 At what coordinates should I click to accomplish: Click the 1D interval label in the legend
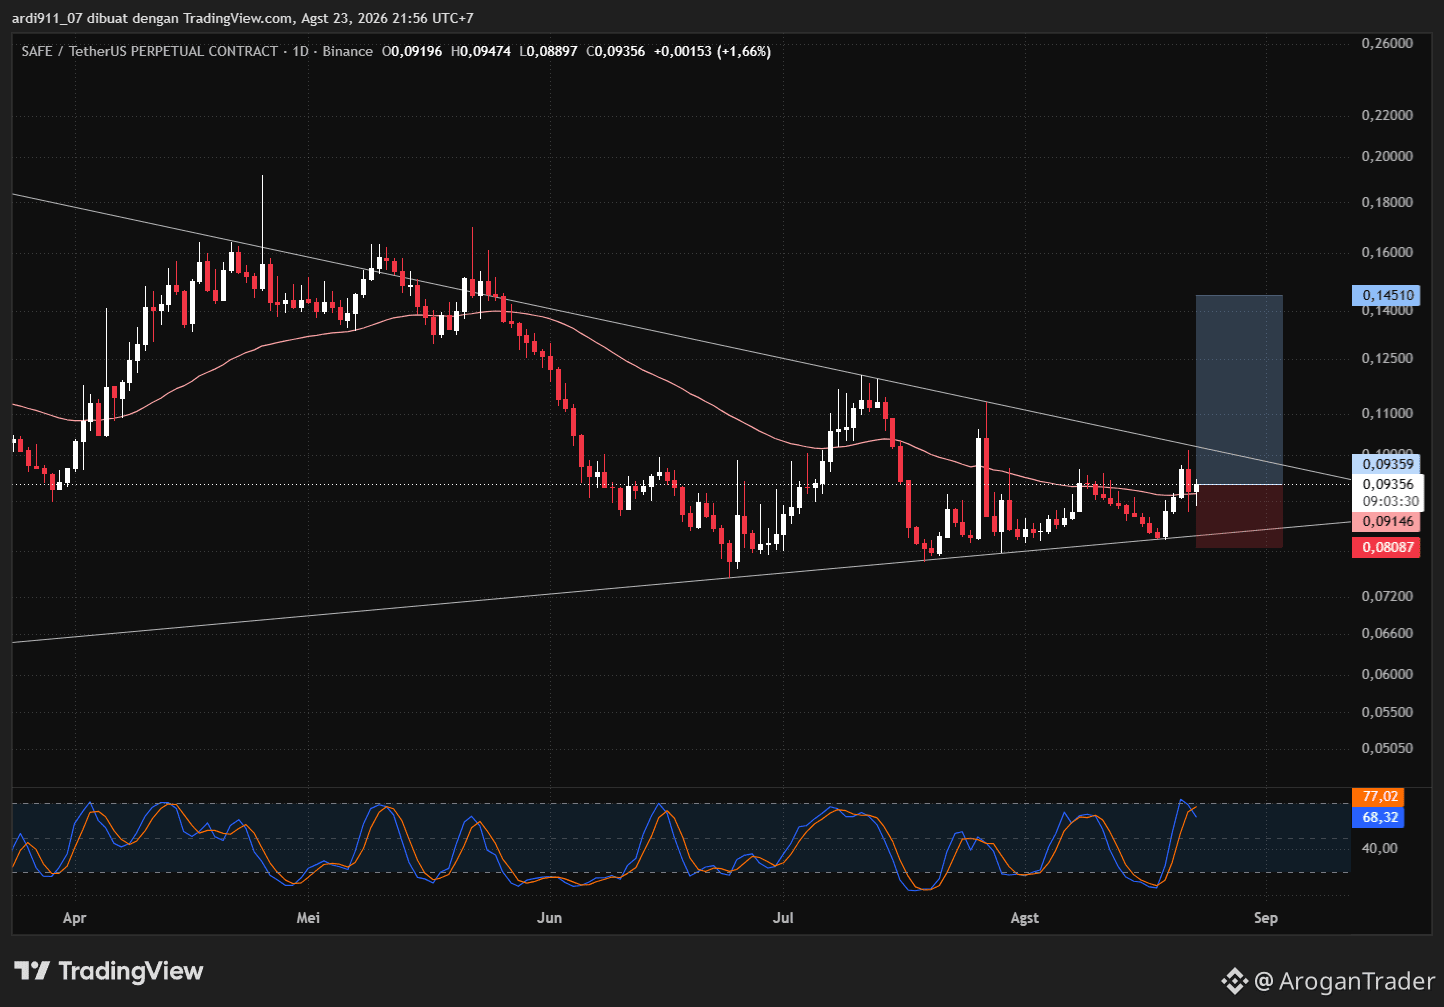300,51
